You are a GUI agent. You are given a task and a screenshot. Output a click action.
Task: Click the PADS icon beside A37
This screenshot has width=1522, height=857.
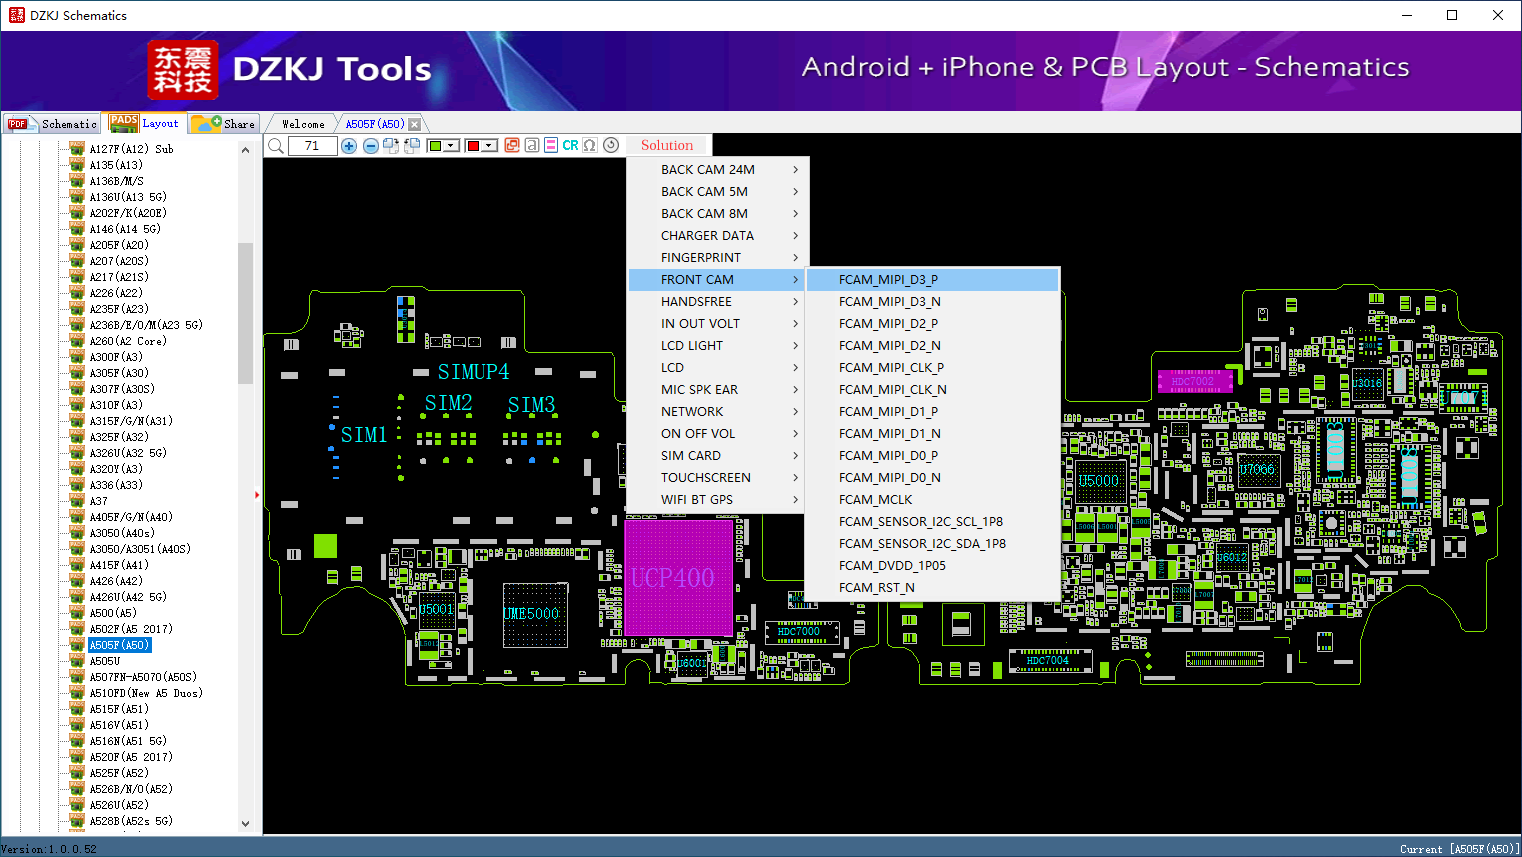click(77, 501)
